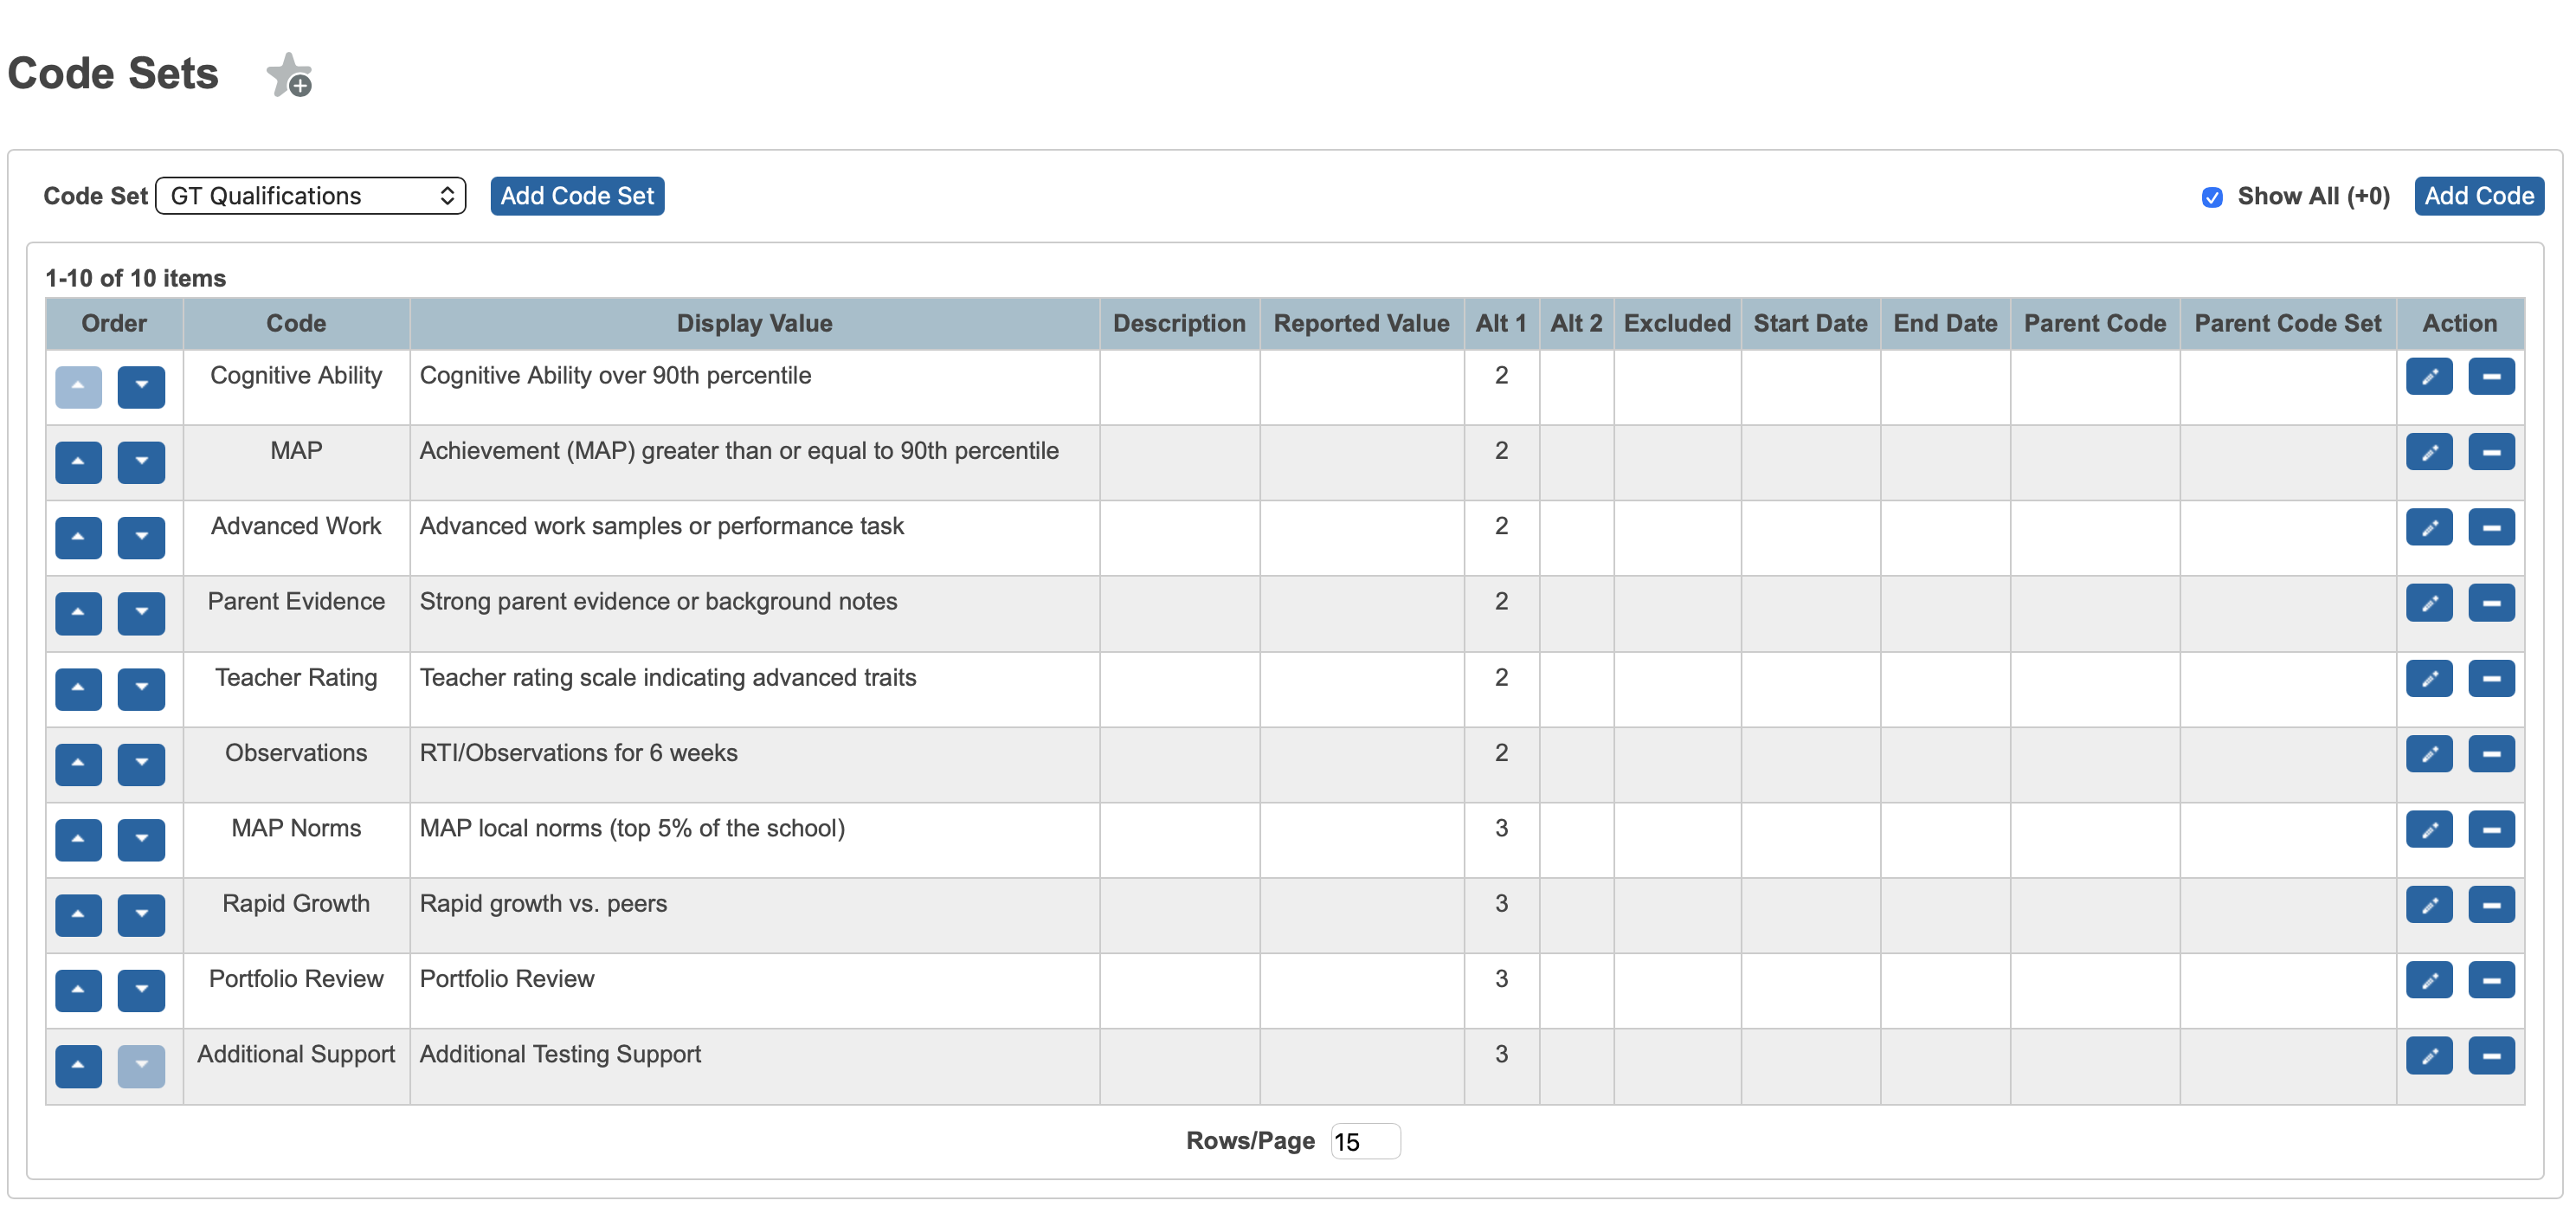2576x1207 pixels.
Task: Open the Code Set dropdown GT Qualifications
Action: (311, 196)
